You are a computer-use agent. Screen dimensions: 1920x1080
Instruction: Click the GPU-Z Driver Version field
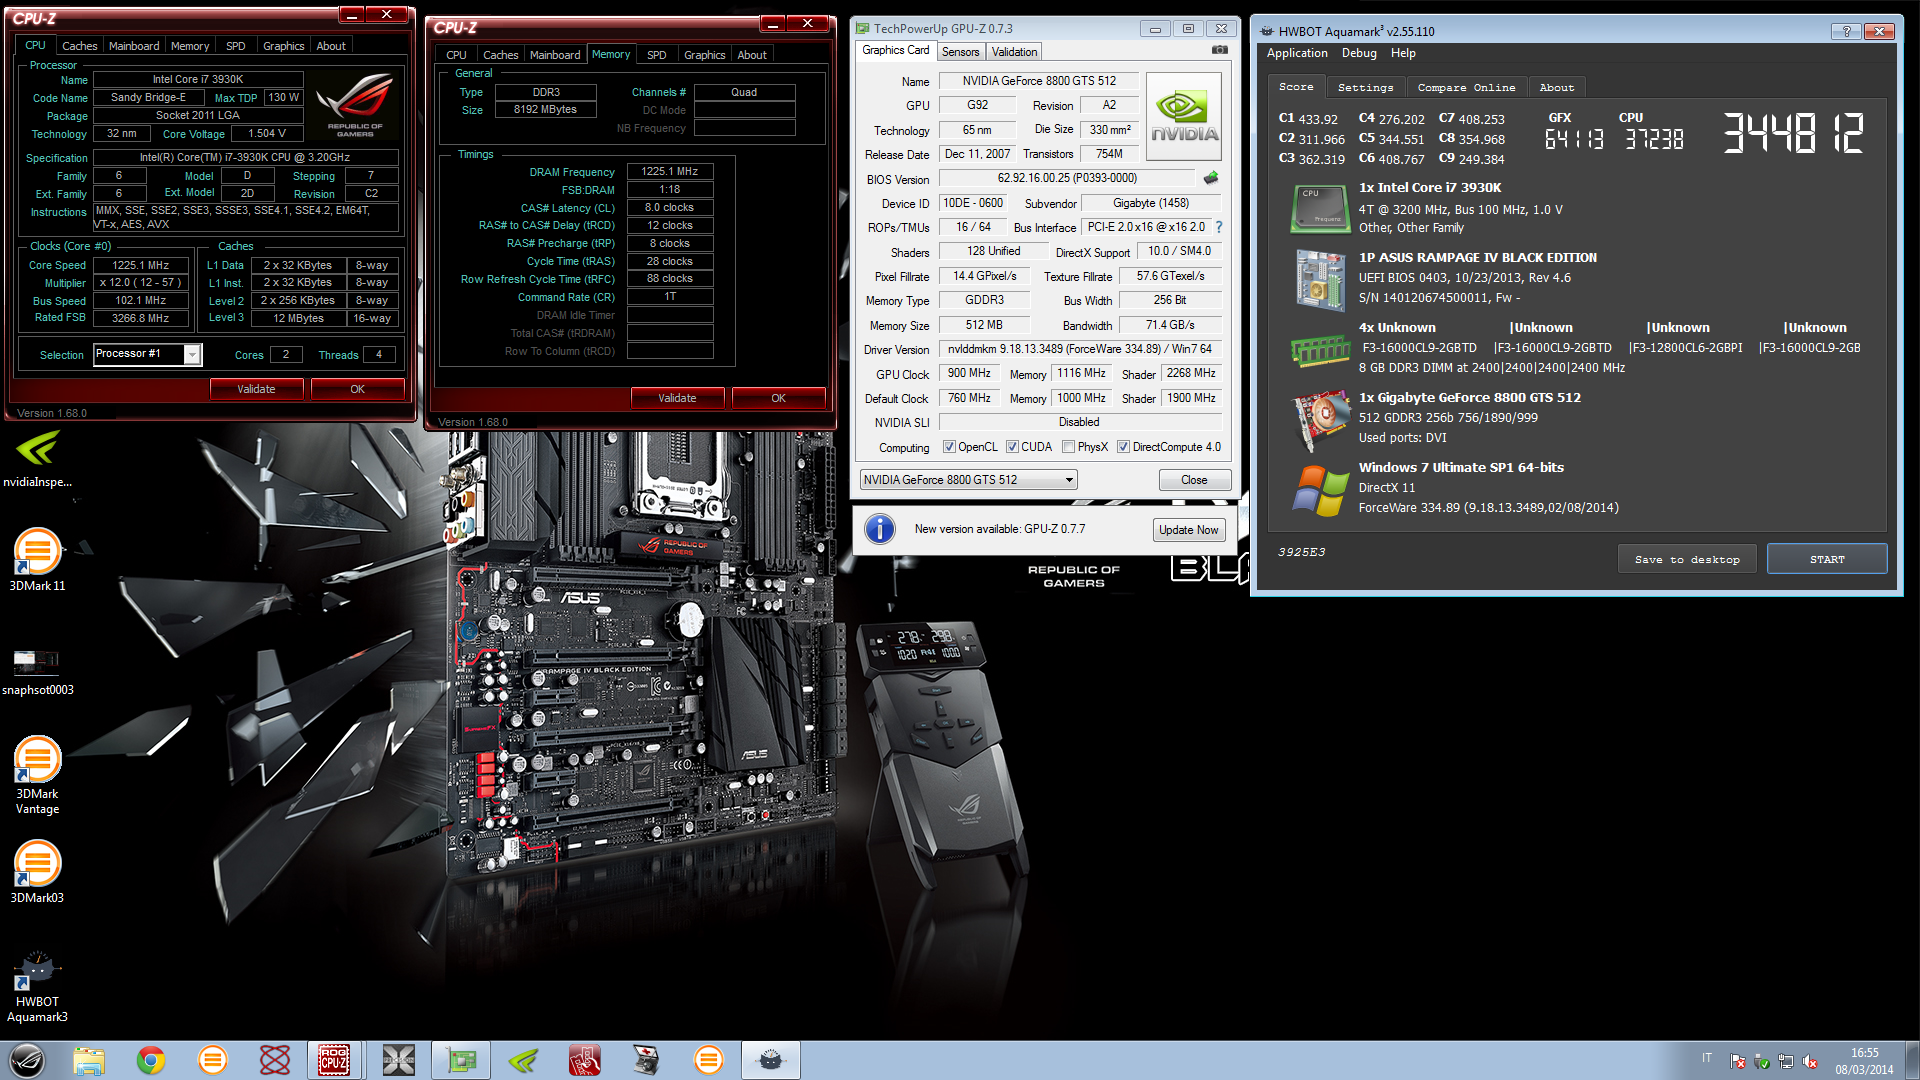coord(1079,349)
